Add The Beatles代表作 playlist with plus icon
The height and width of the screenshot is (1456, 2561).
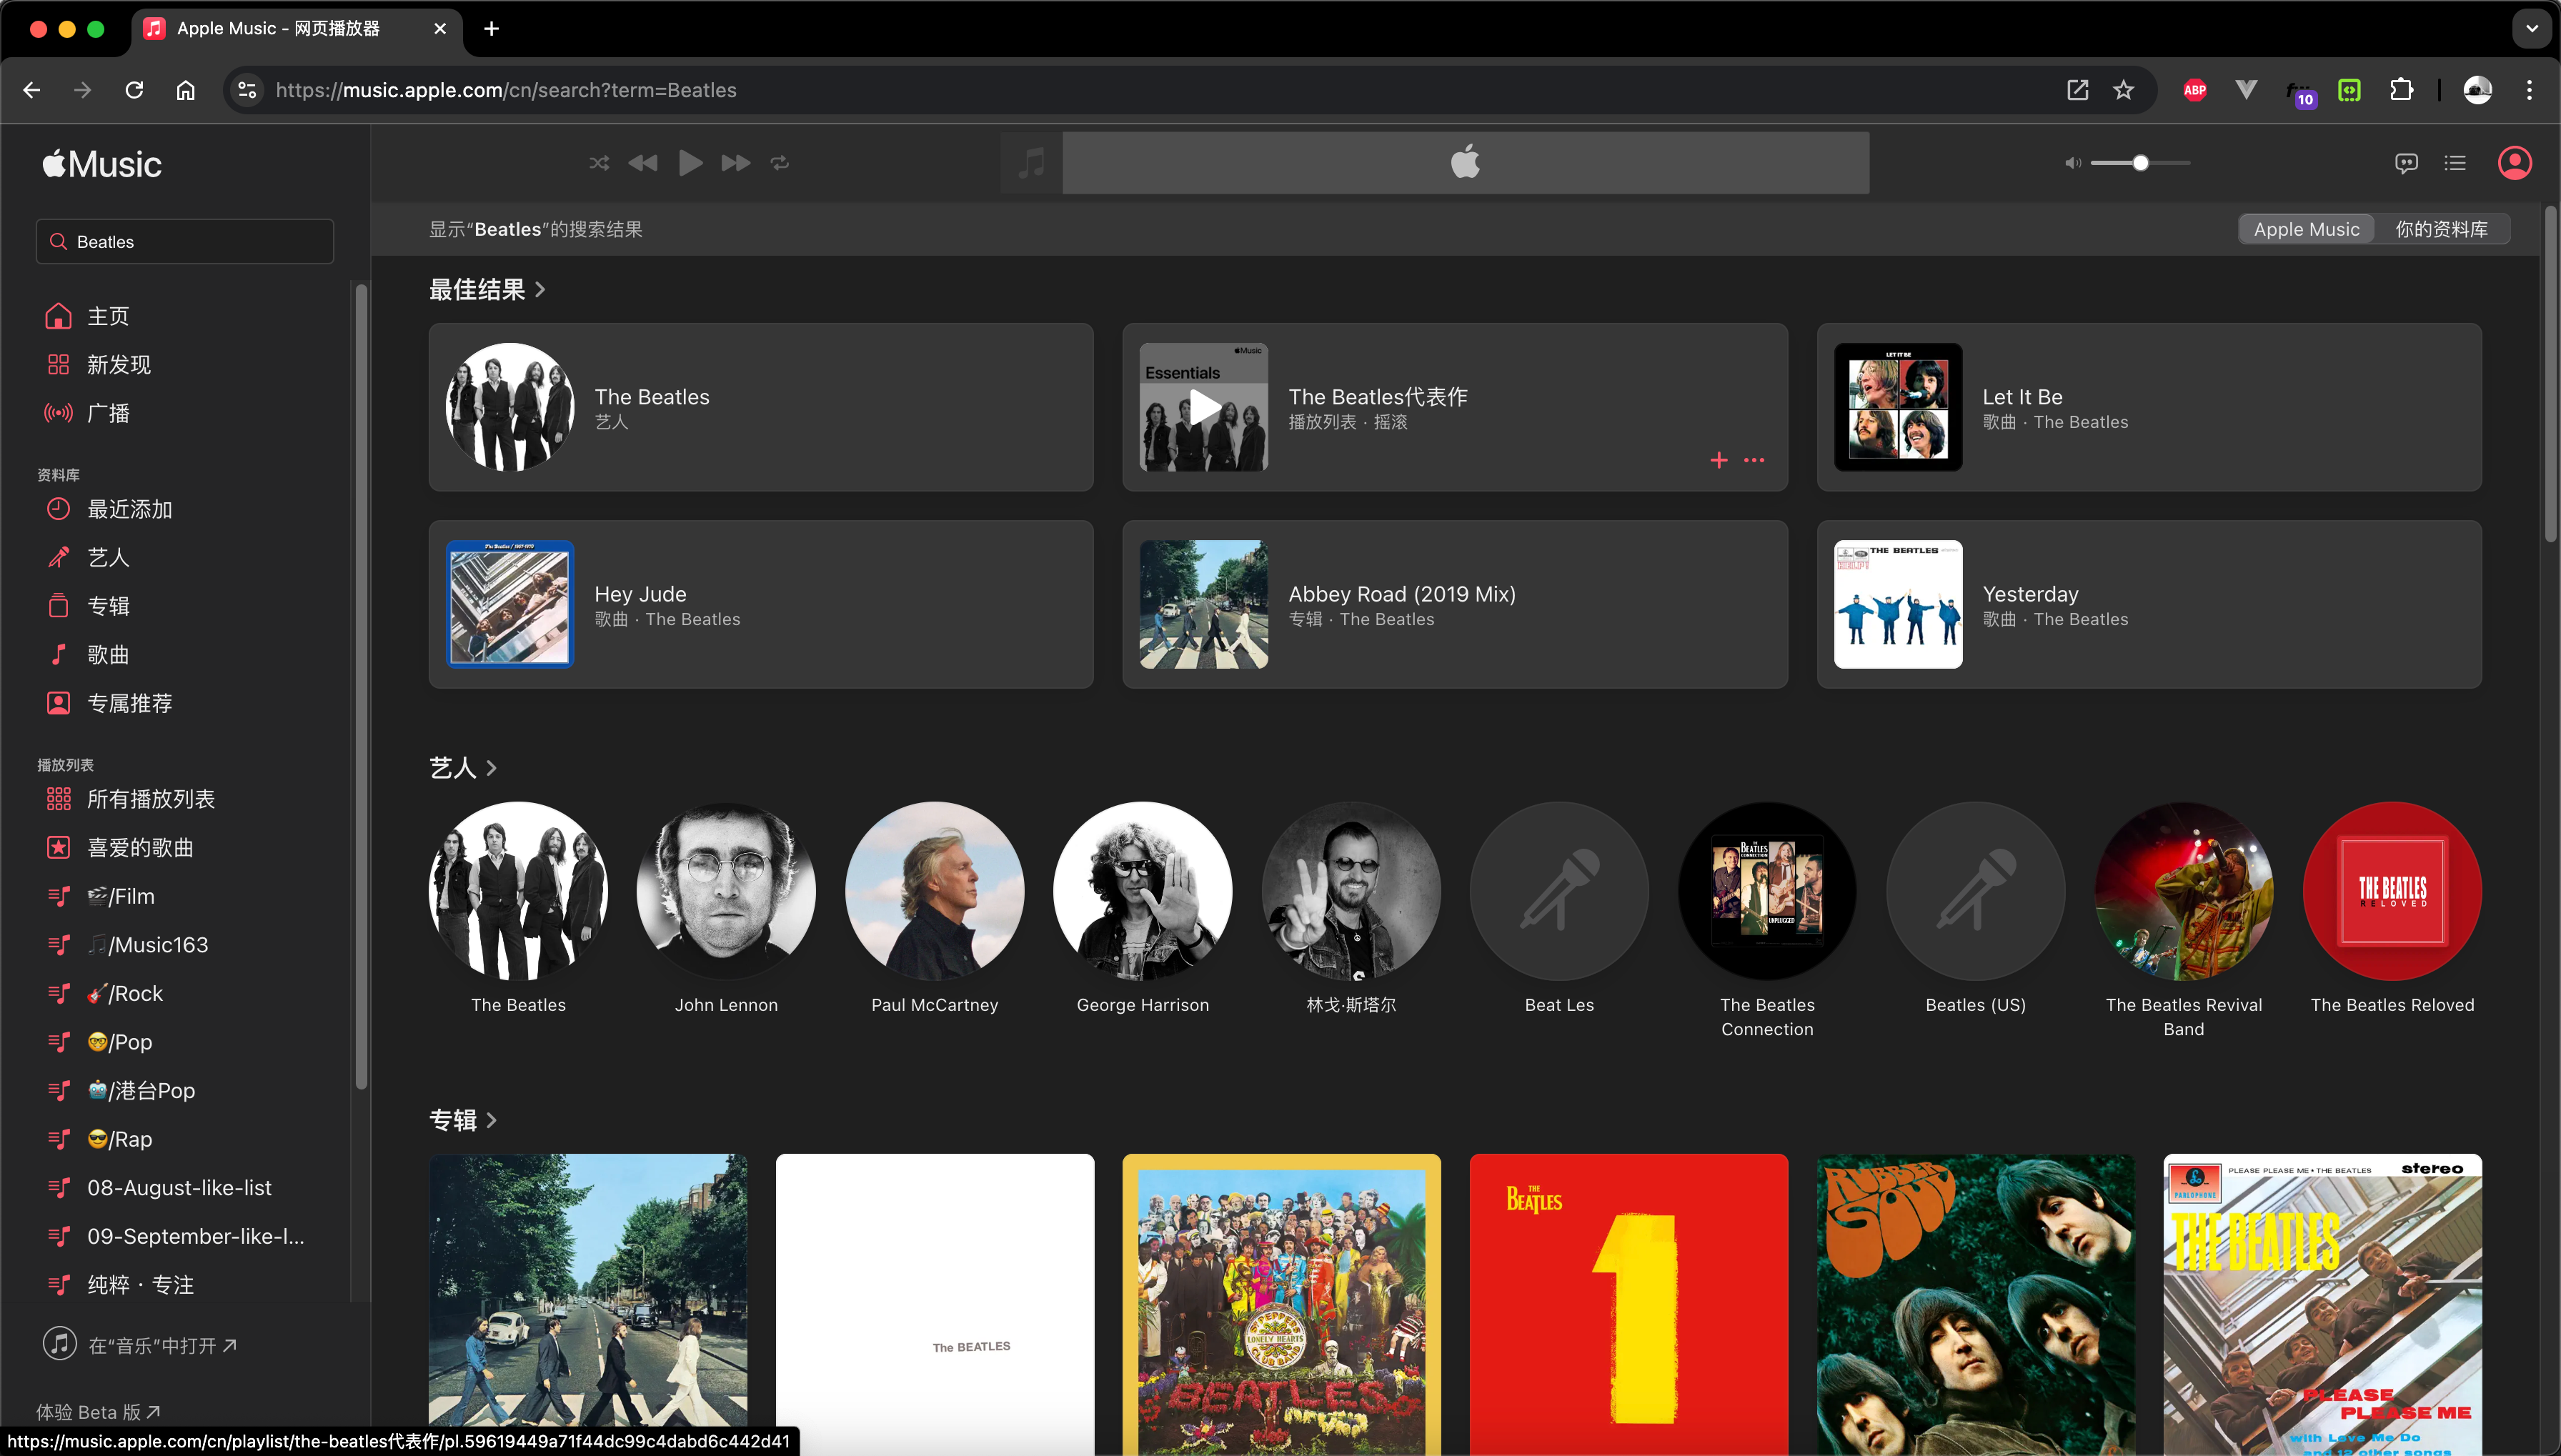[x=1719, y=460]
